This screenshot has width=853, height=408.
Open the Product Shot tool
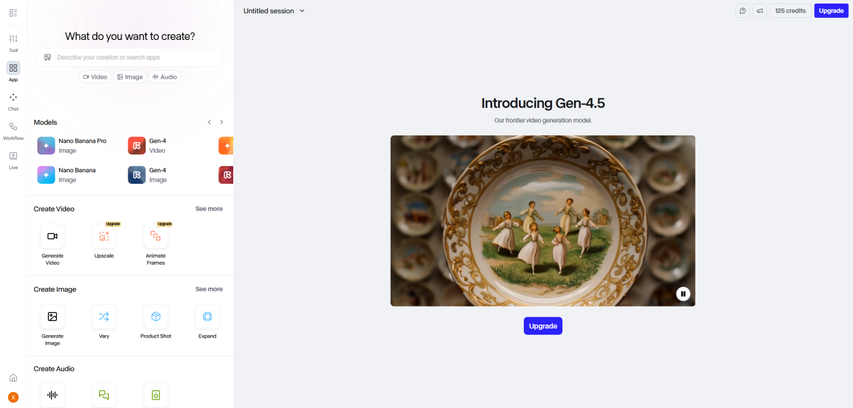pos(156,317)
